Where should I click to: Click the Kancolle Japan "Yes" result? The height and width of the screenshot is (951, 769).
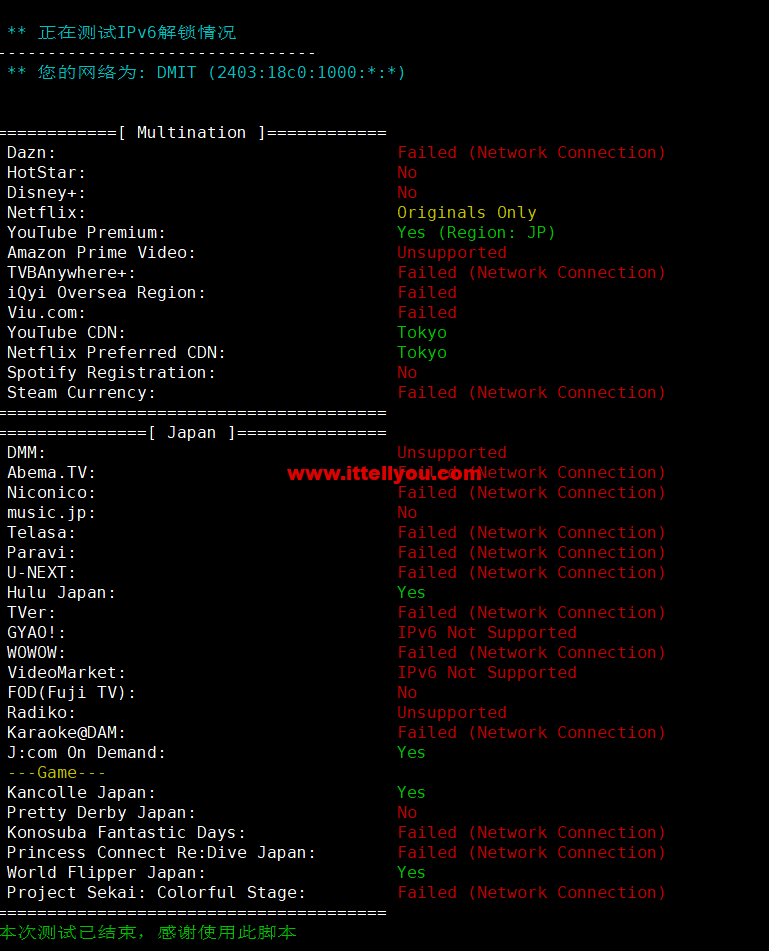[411, 793]
